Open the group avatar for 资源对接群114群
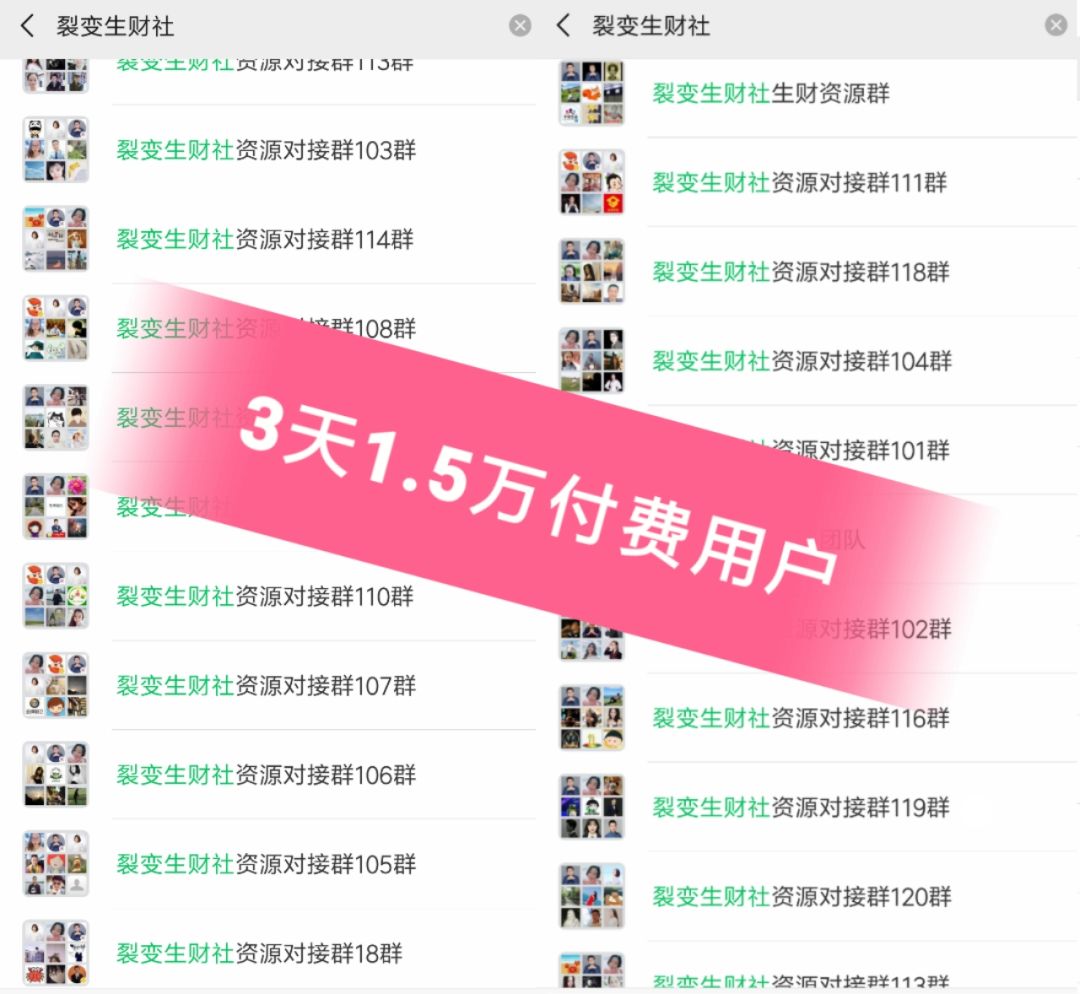This screenshot has height=994, width=1080. (56, 238)
